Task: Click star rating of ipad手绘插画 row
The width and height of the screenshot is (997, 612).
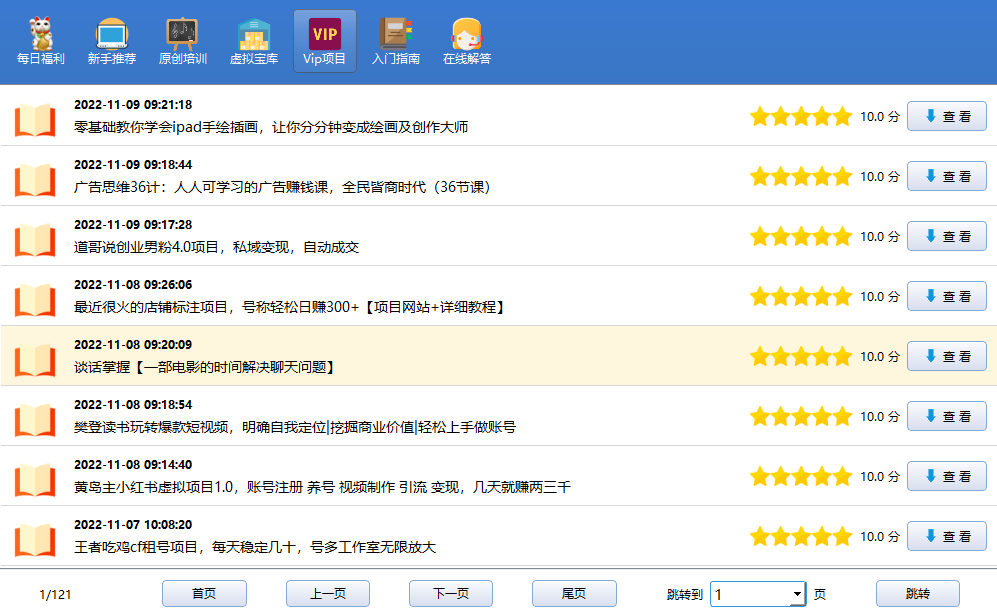Action: click(x=801, y=117)
